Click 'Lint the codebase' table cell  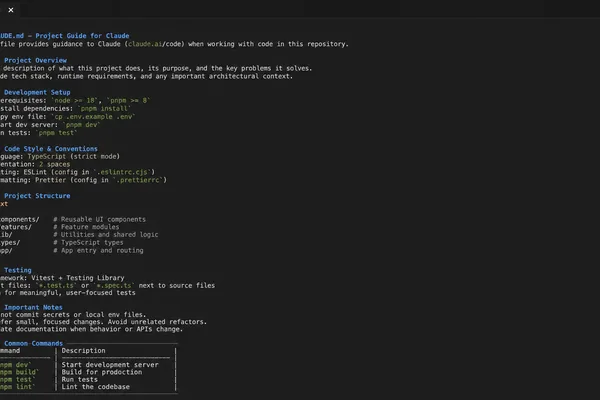pyautogui.click(x=96, y=387)
